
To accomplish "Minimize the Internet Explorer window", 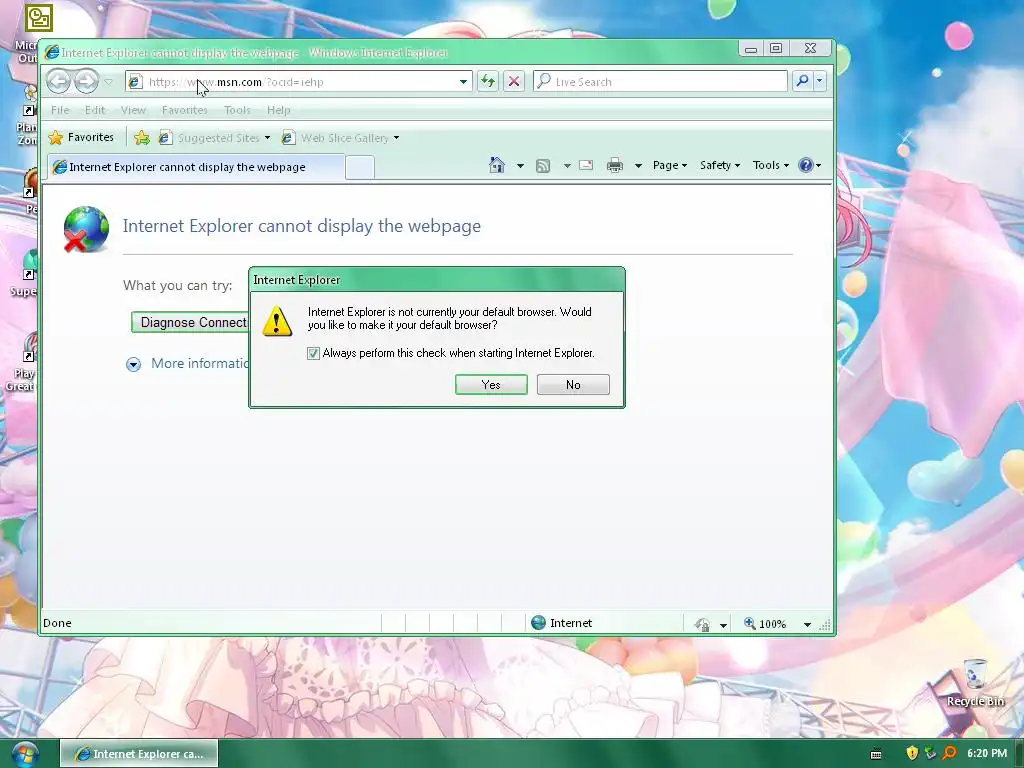I will (x=751, y=48).
